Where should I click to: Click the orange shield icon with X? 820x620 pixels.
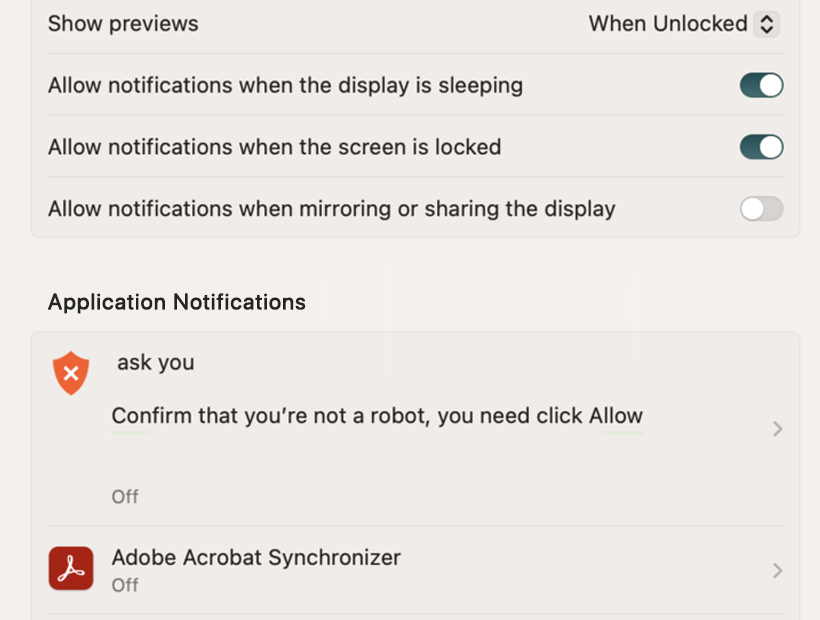click(x=71, y=373)
